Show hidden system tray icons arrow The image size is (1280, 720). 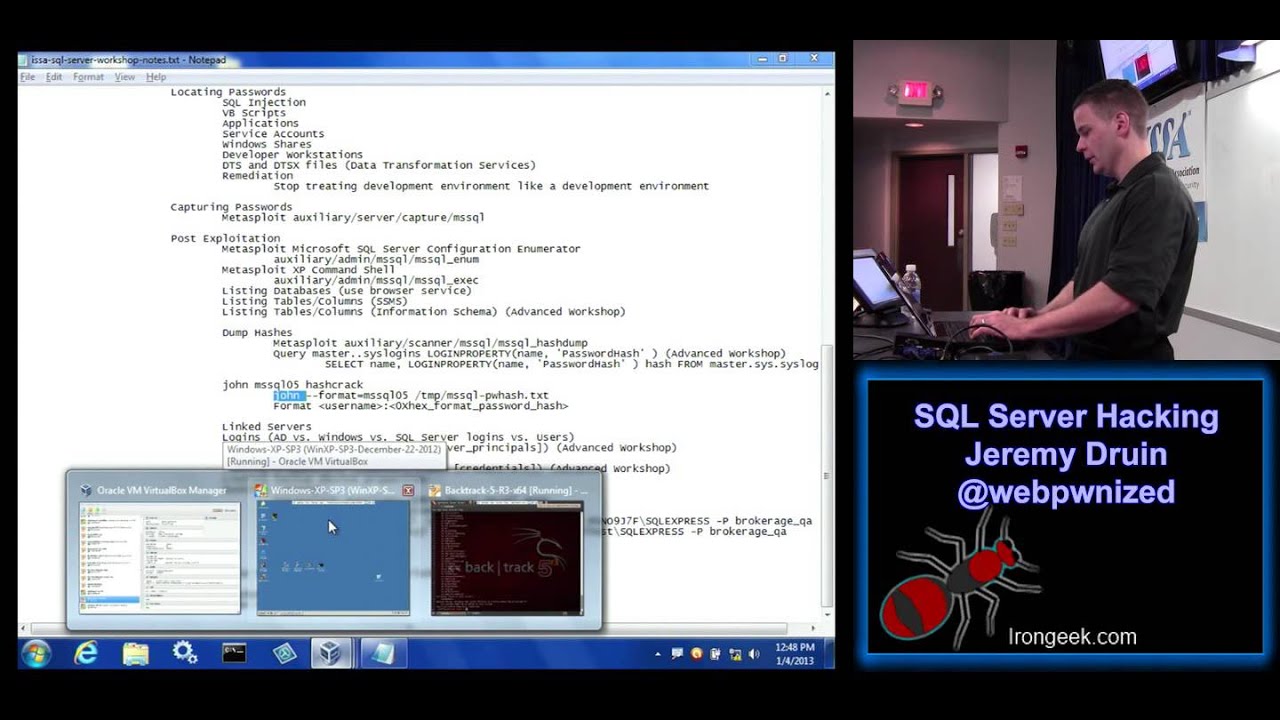657,655
